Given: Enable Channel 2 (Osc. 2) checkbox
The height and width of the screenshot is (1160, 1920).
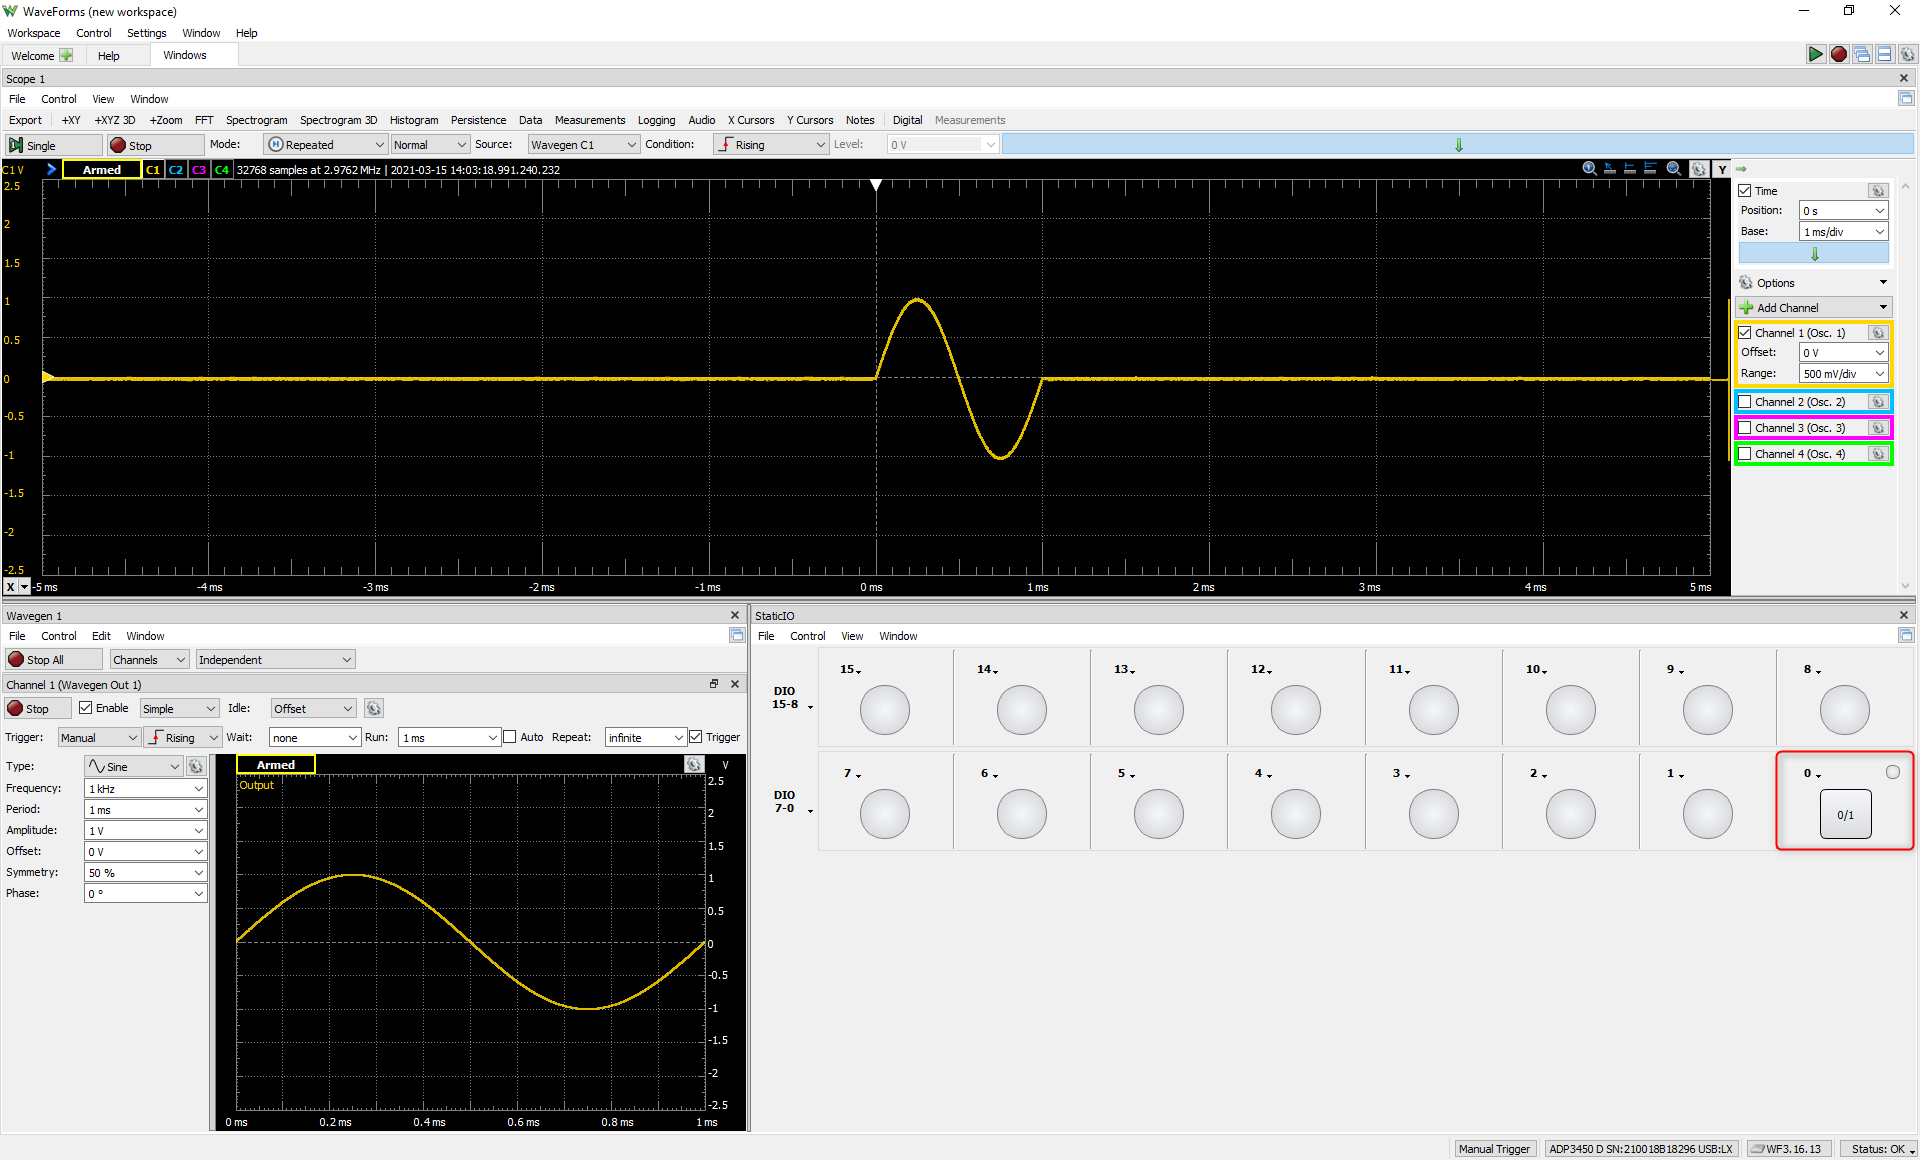Looking at the screenshot, I should pos(1745,402).
